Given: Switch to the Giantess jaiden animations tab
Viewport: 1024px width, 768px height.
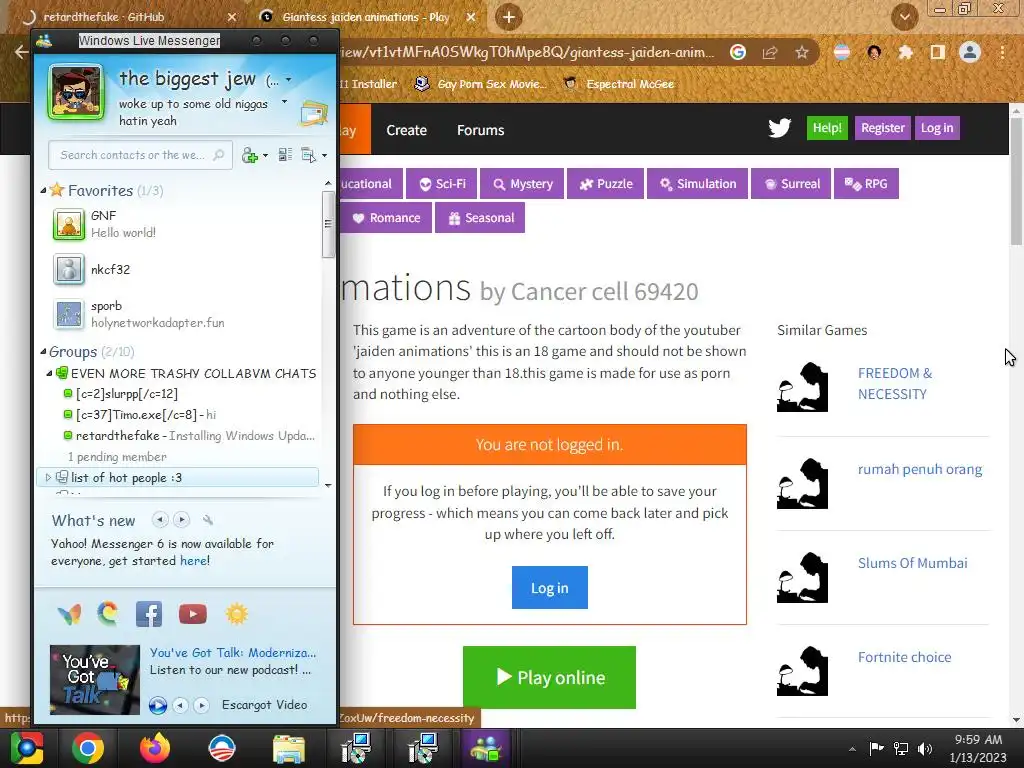Looking at the screenshot, I should (367, 17).
